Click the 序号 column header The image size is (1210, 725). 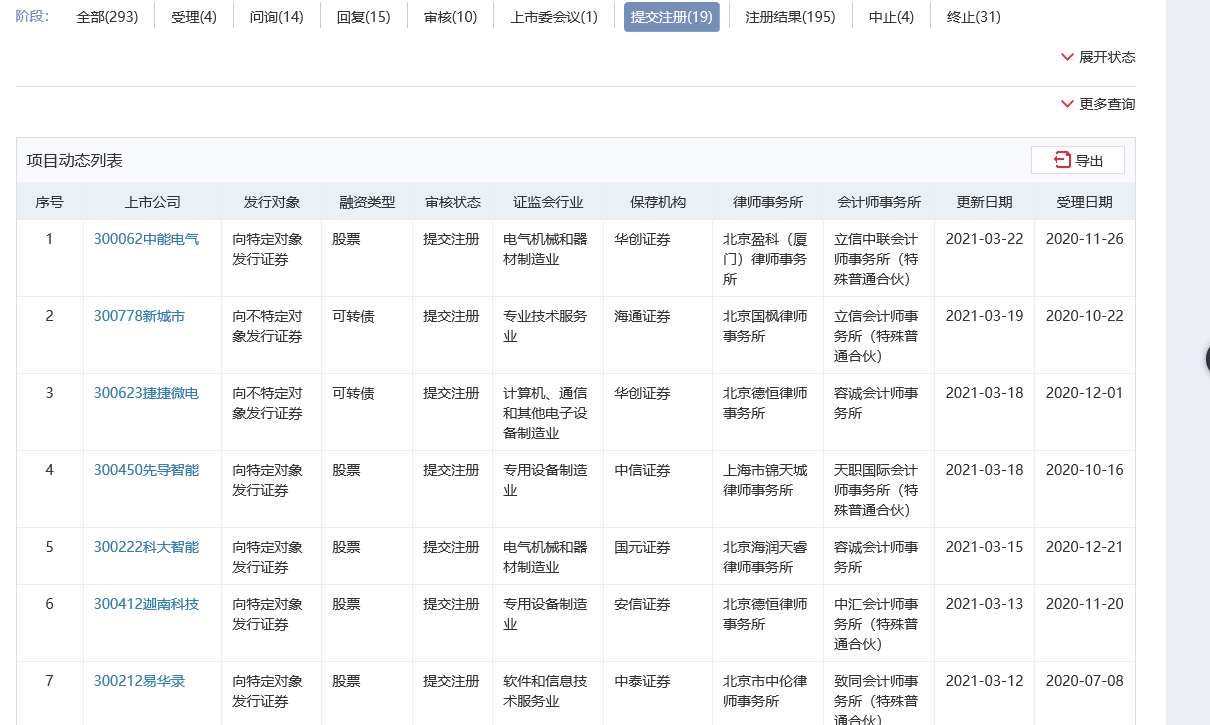pyautogui.click(x=49, y=202)
